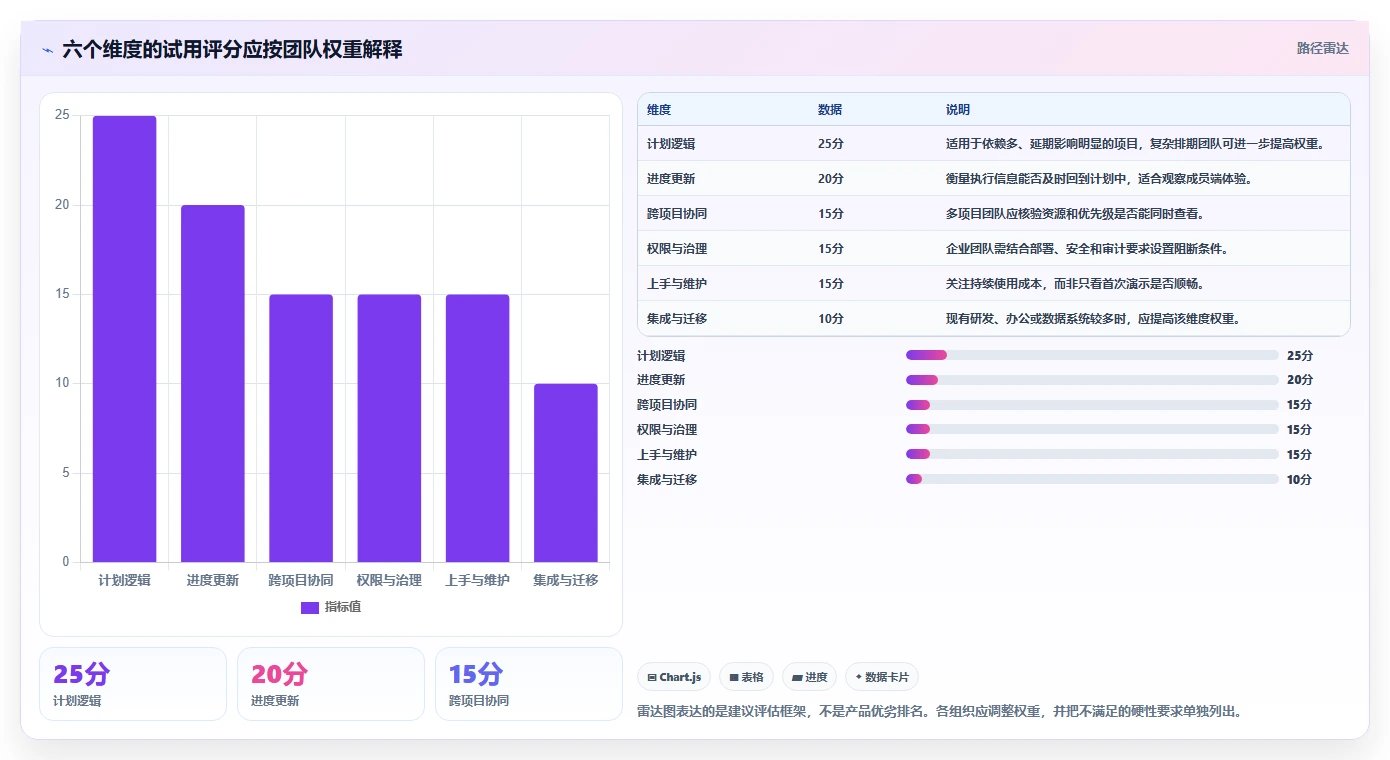Click the 跨项目协同 bar in the chart

click(301, 428)
